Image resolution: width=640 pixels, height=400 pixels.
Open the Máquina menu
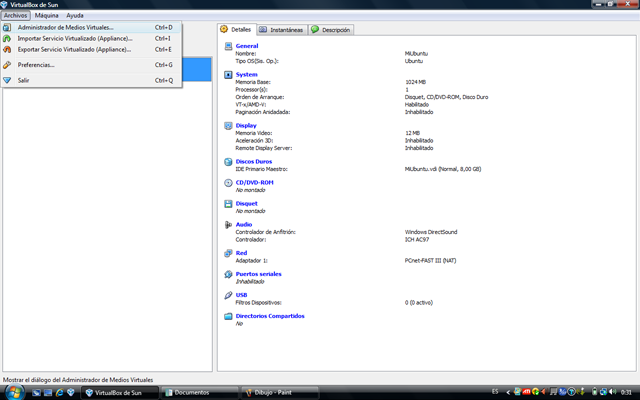46,16
